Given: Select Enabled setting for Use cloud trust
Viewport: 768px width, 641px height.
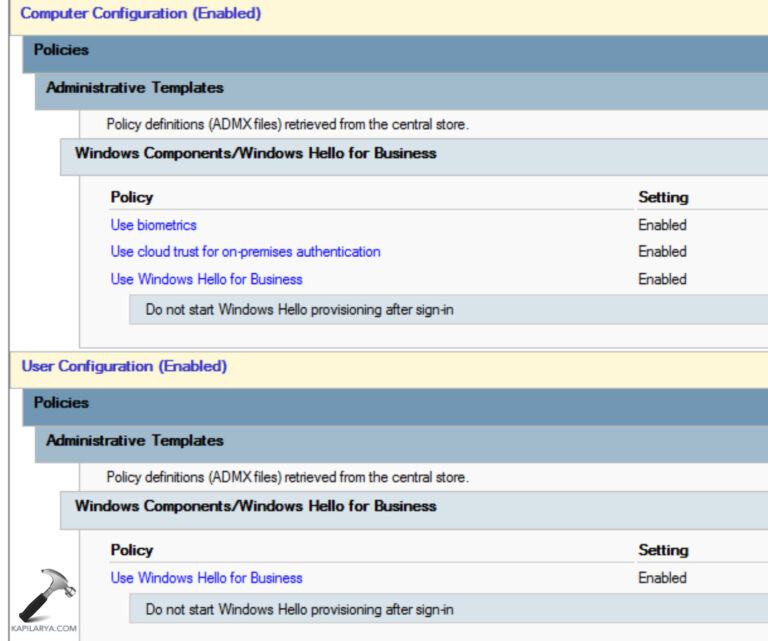Looking at the screenshot, I should (x=662, y=252).
